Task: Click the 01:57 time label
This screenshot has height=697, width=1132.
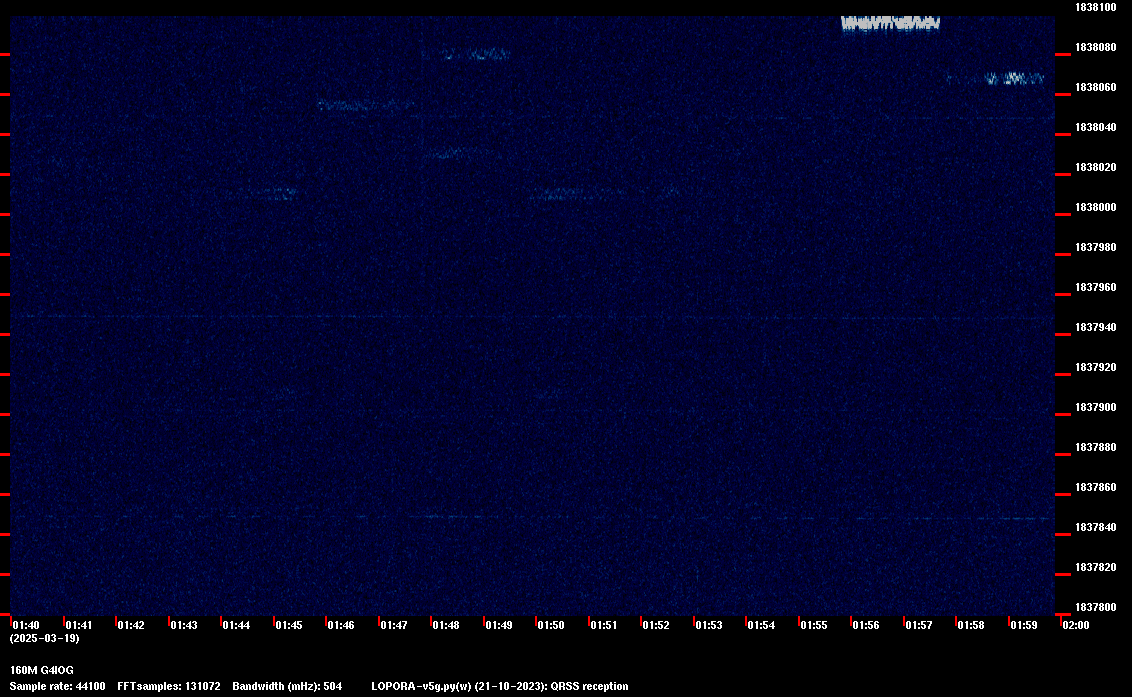Action: pyautogui.click(x=919, y=625)
